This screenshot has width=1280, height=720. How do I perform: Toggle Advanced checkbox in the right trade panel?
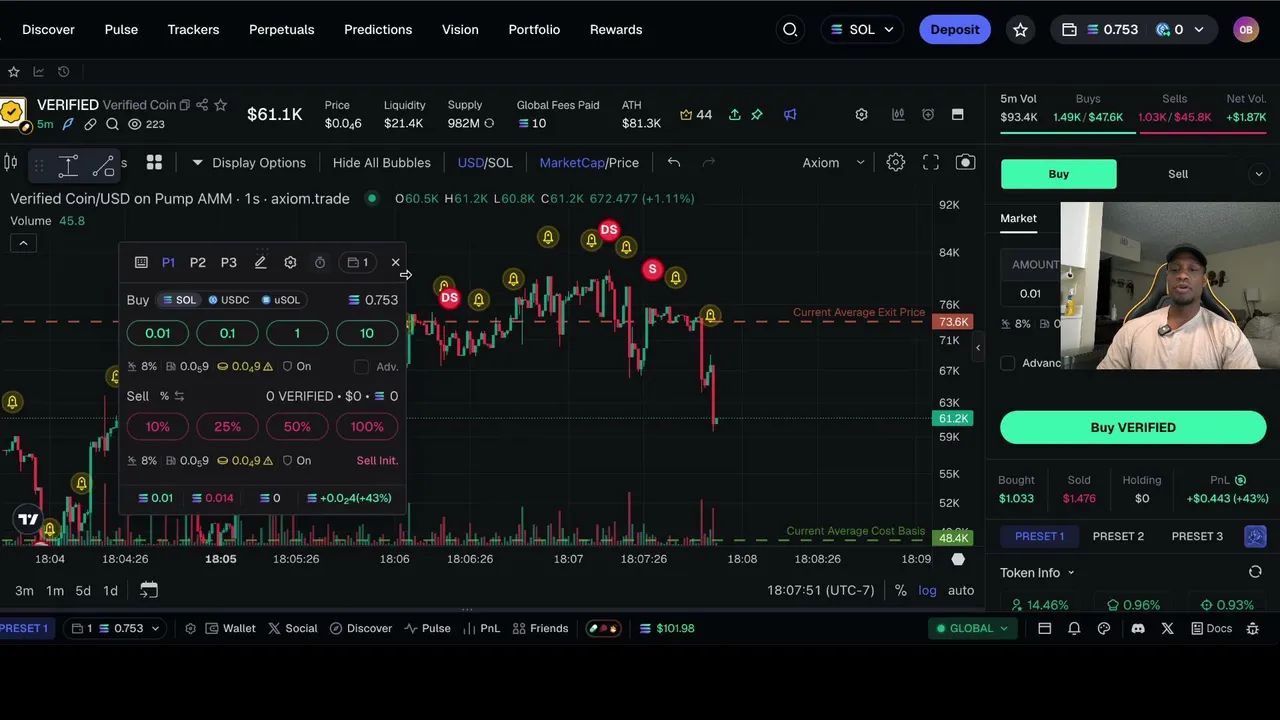(1008, 363)
